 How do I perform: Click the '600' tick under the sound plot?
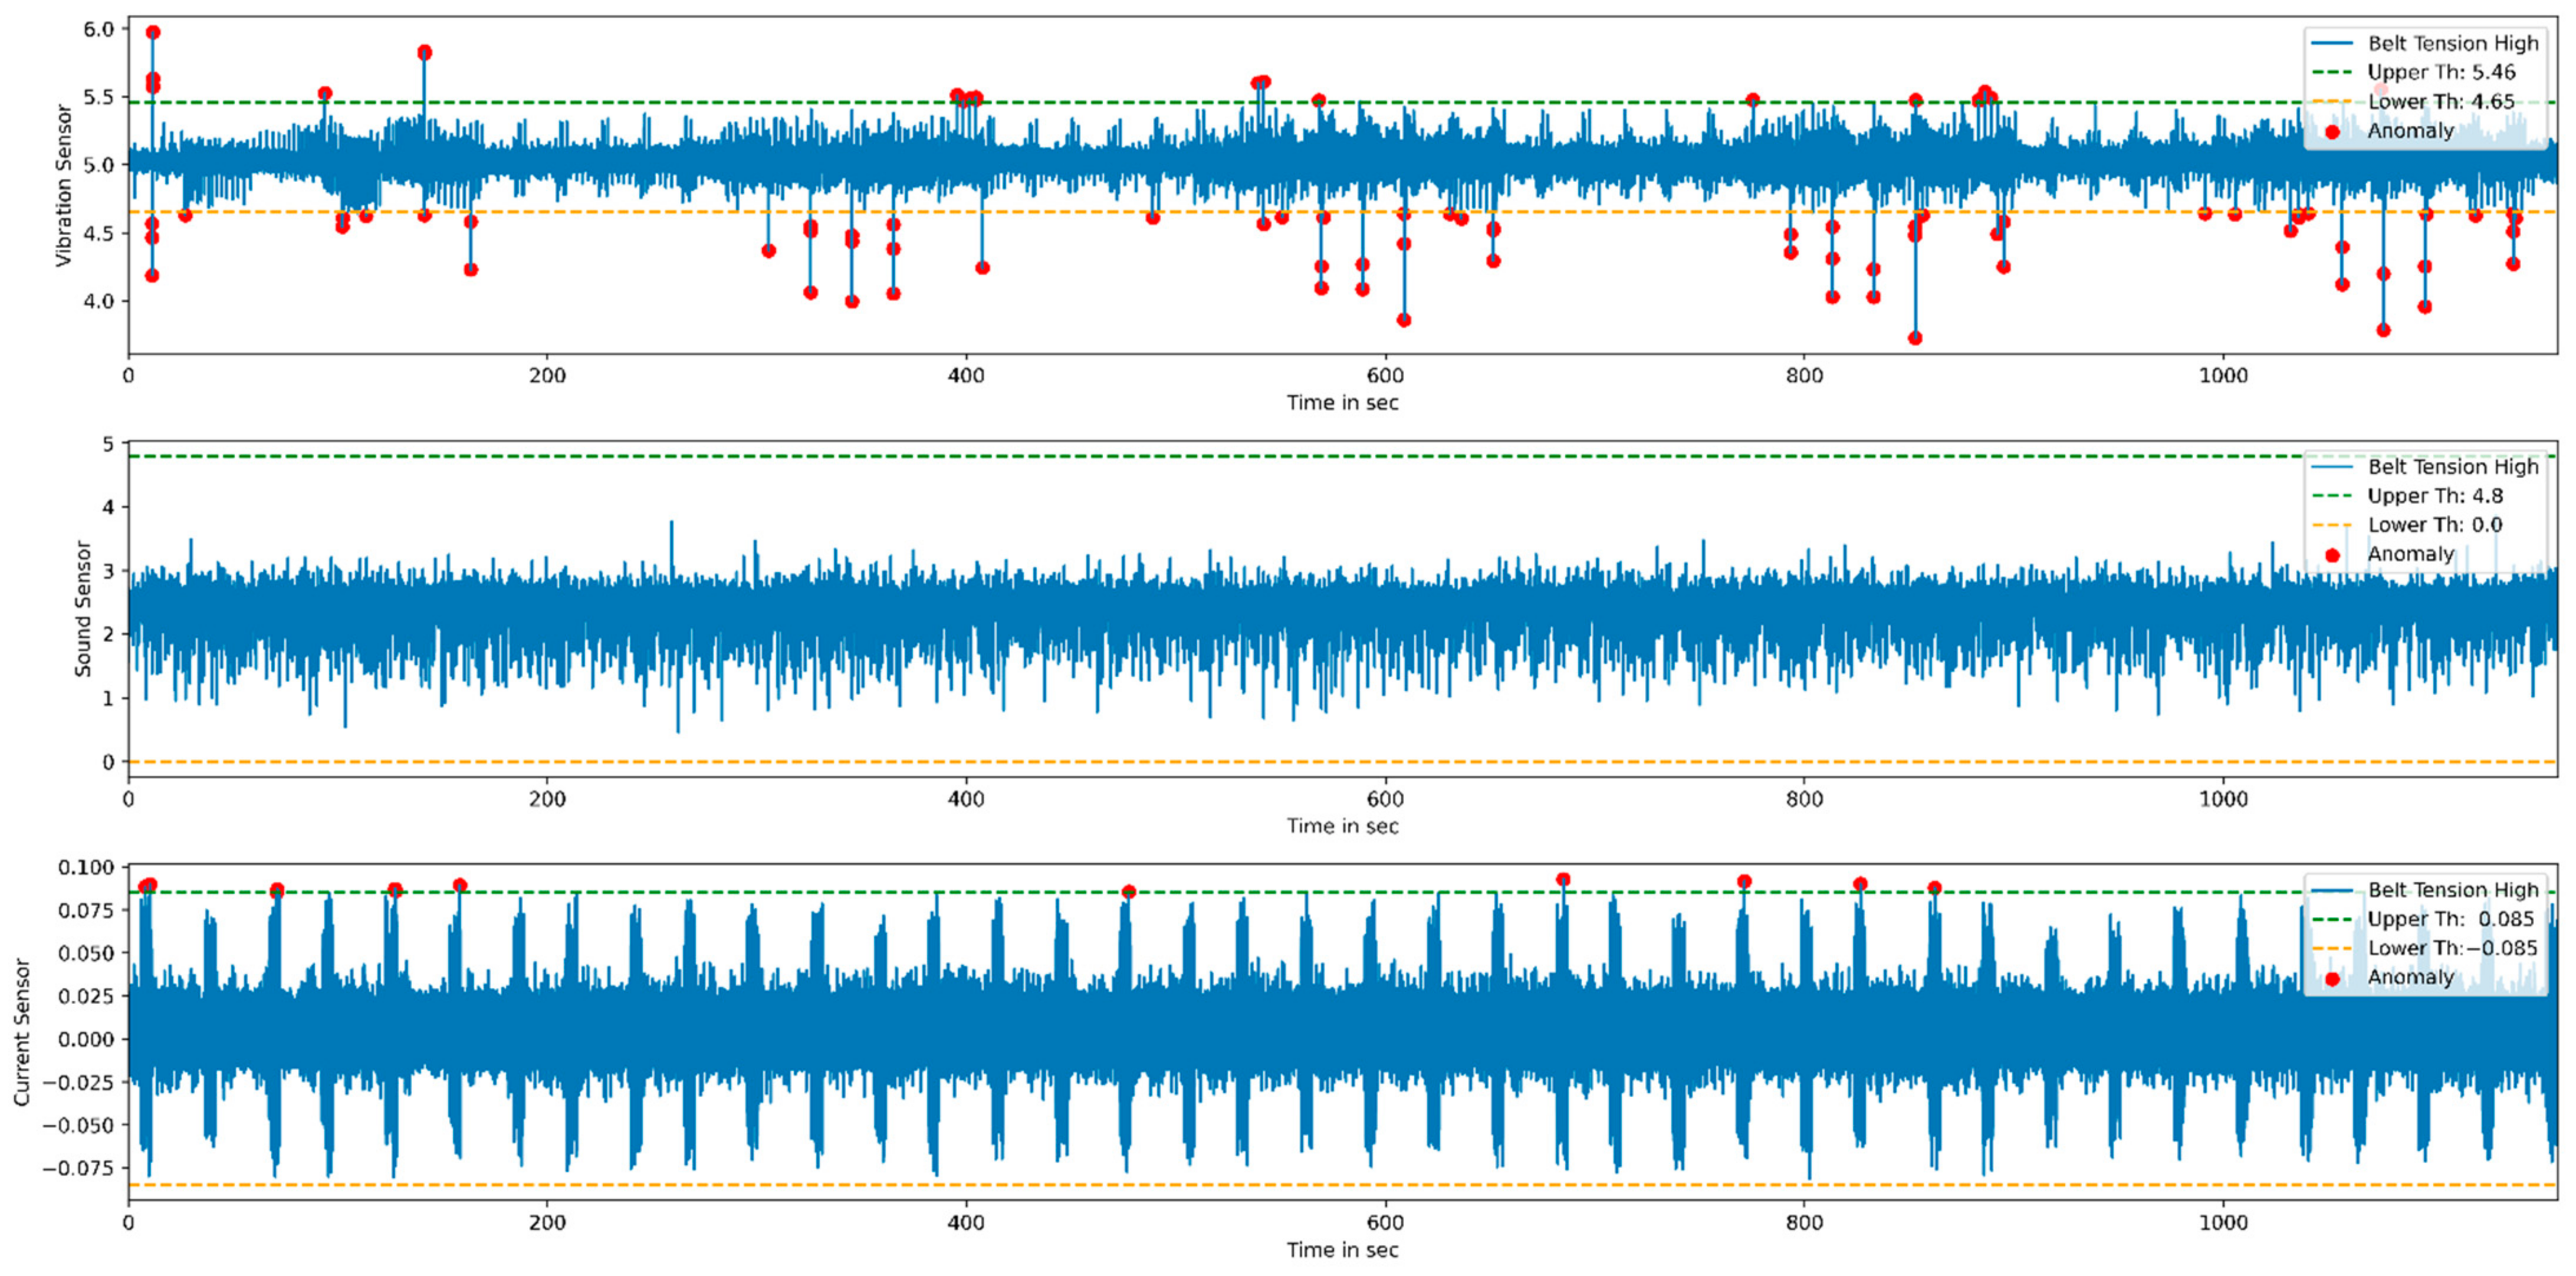1385,799
